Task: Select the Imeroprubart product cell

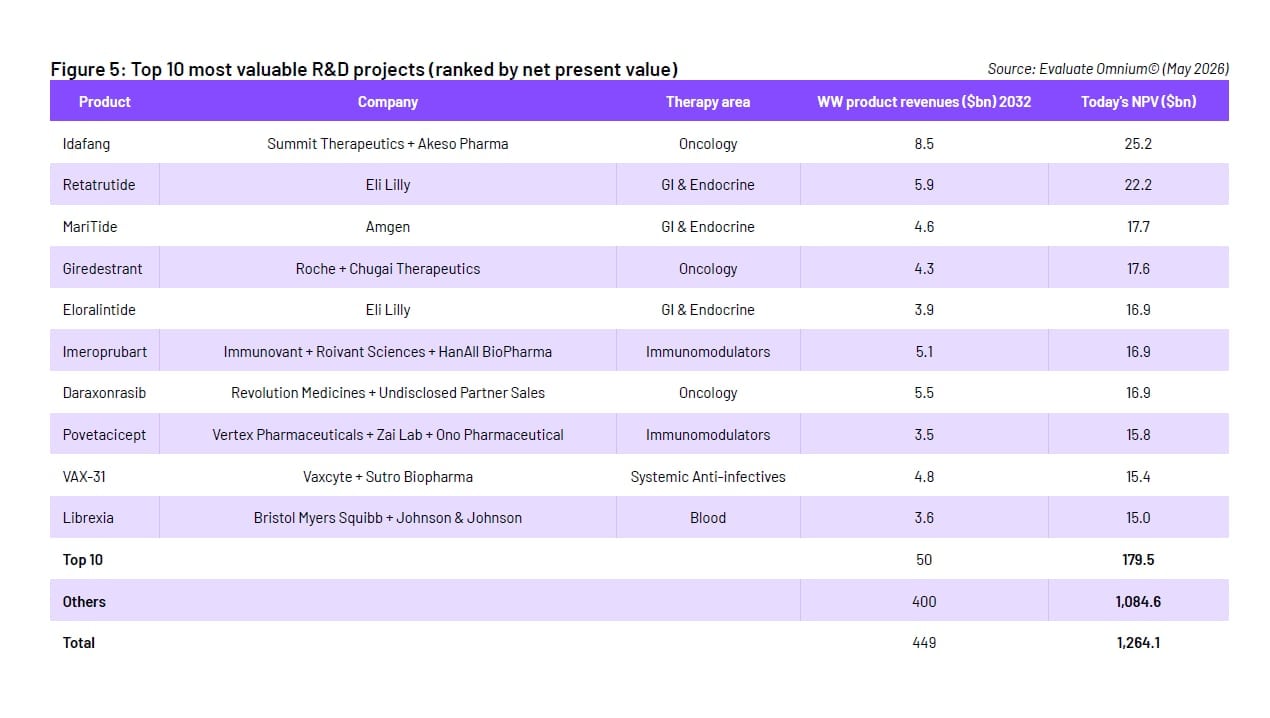Action: (x=105, y=352)
